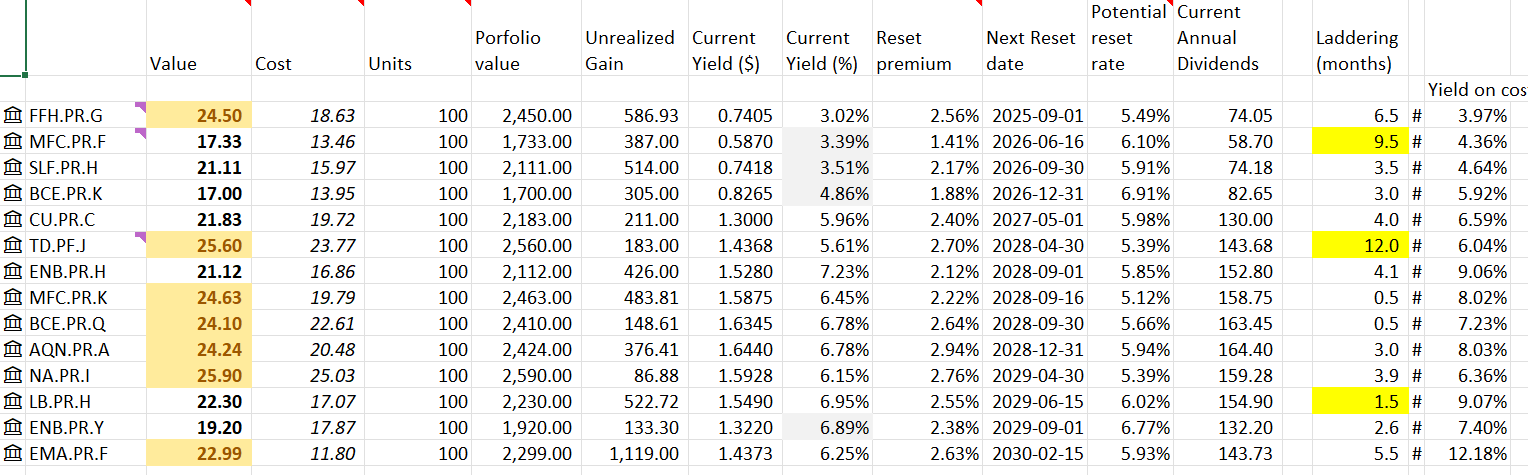1528x475 pixels.
Task: Click the stock icon beside NA.PR.I
Action: (x=13, y=376)
